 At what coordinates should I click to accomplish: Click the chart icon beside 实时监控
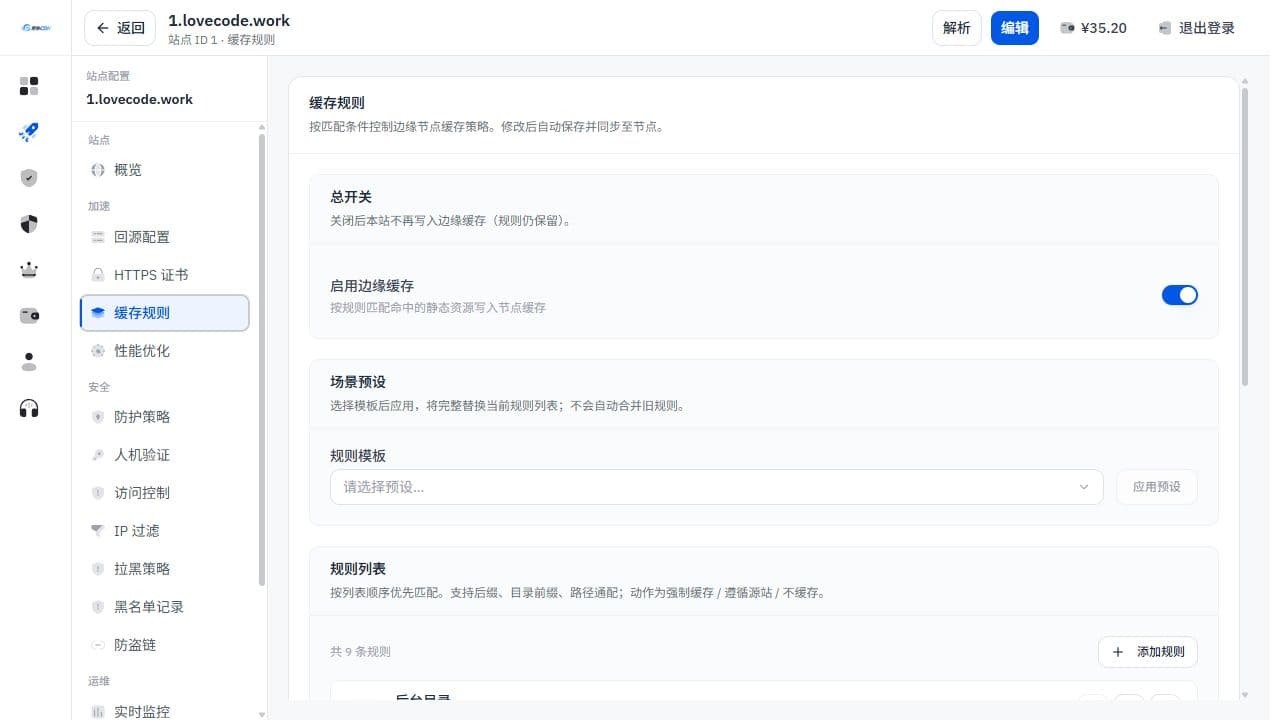point(98,712)
